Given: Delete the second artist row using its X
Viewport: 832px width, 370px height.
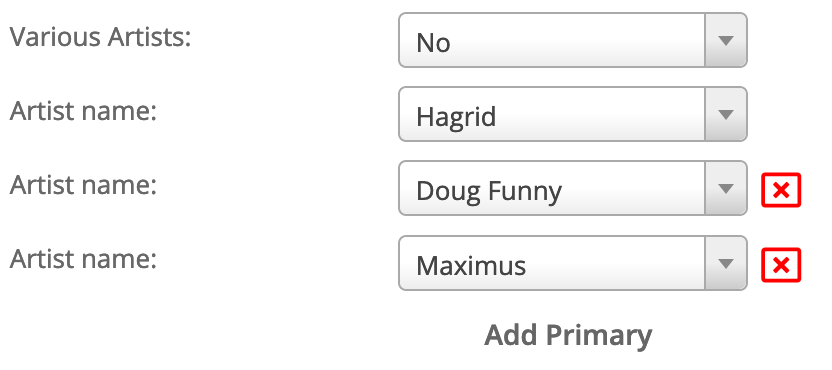Looking at the screenshot, I should (x=781, y=190).
